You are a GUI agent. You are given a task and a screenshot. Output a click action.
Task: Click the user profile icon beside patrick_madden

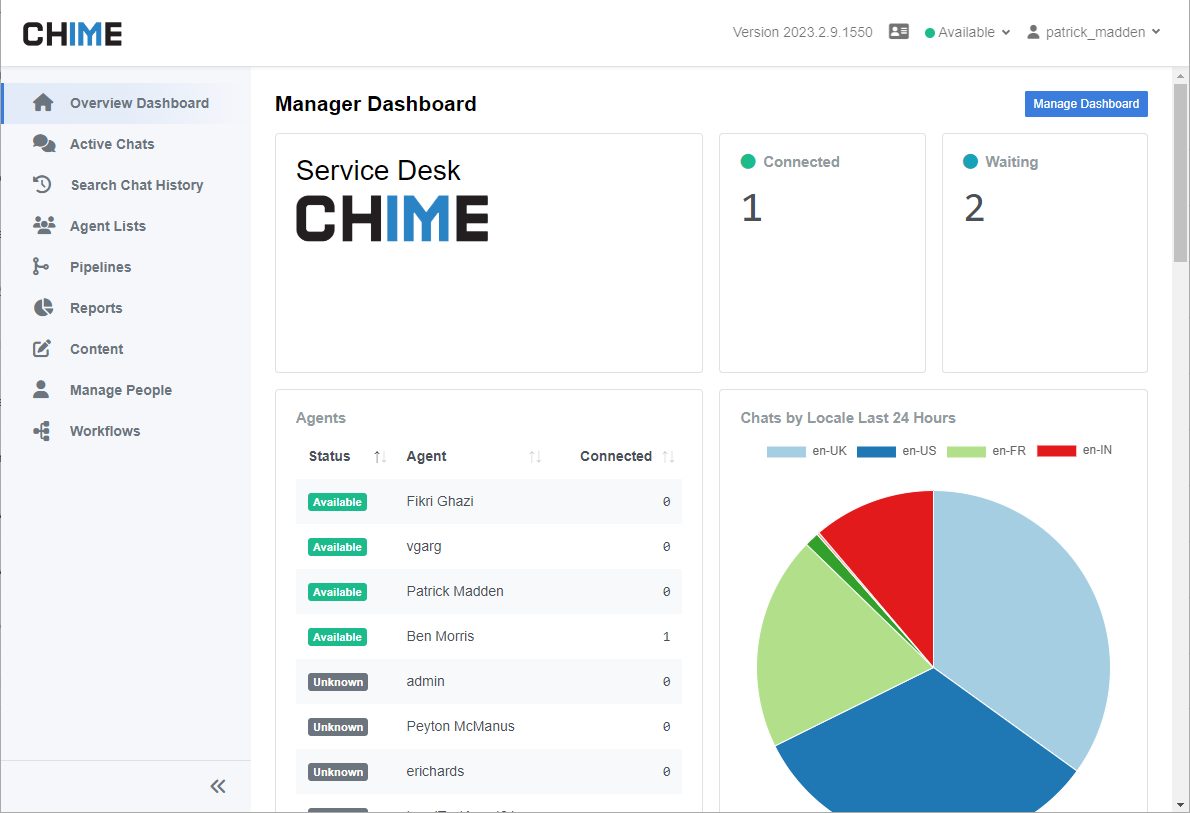tap(1033, 32)
